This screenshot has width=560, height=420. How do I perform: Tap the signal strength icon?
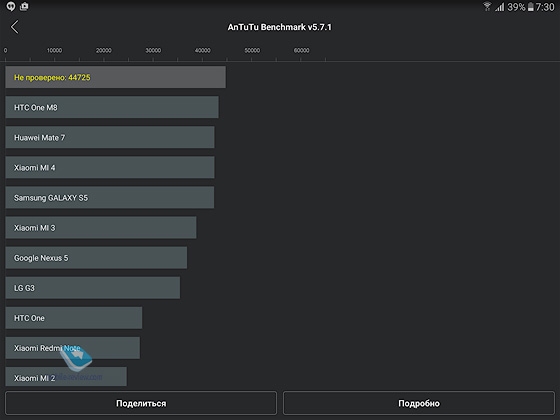pos(499,7)
